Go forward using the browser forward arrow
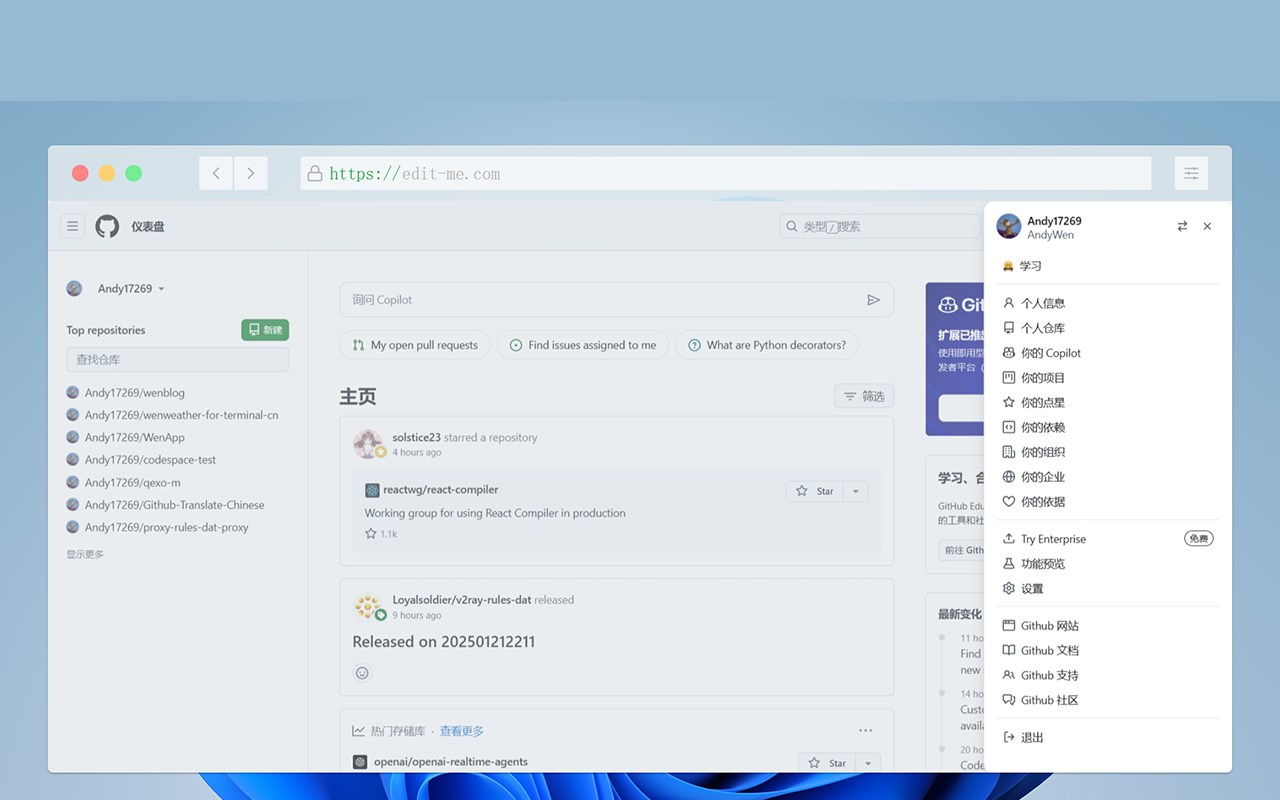This screenshot has width=1280, height=800. pyautogui.click(x=250, y=173)
